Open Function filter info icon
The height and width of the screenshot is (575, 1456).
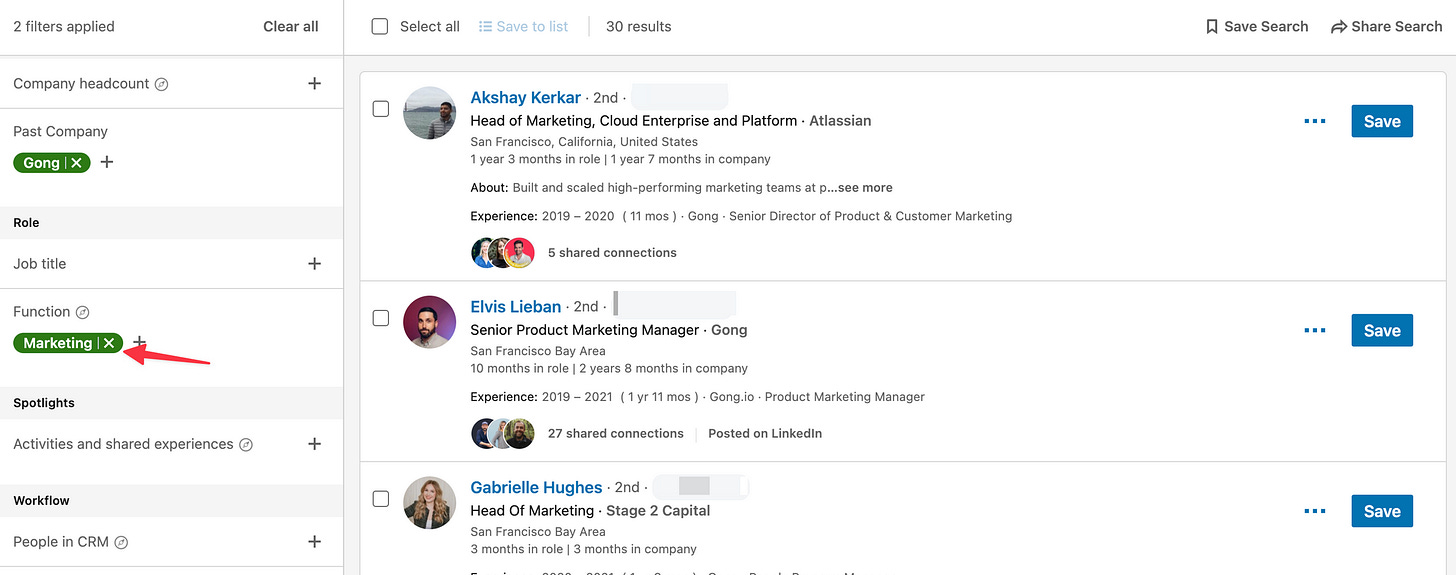point(83,312)
